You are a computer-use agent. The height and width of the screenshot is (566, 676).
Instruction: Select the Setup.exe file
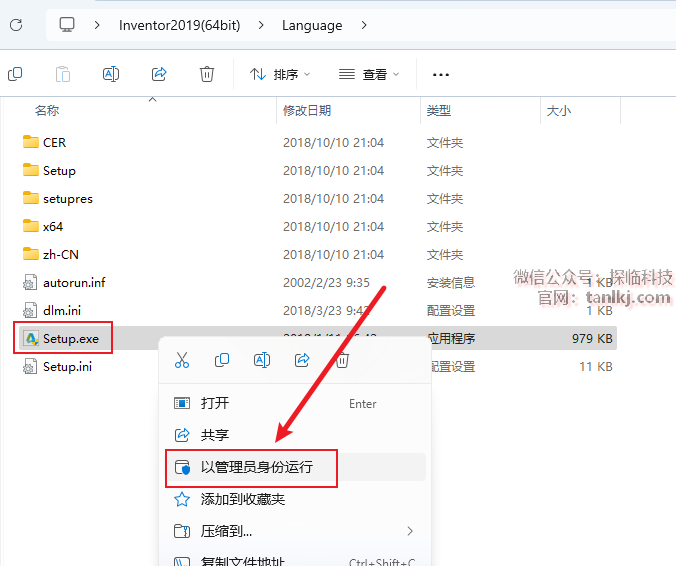71,339
